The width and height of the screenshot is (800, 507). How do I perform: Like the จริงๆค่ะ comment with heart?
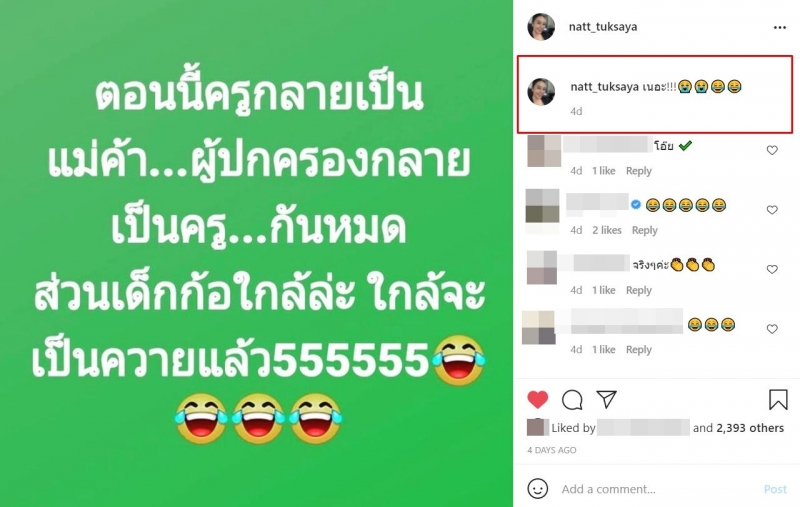[x=772, y=269]
